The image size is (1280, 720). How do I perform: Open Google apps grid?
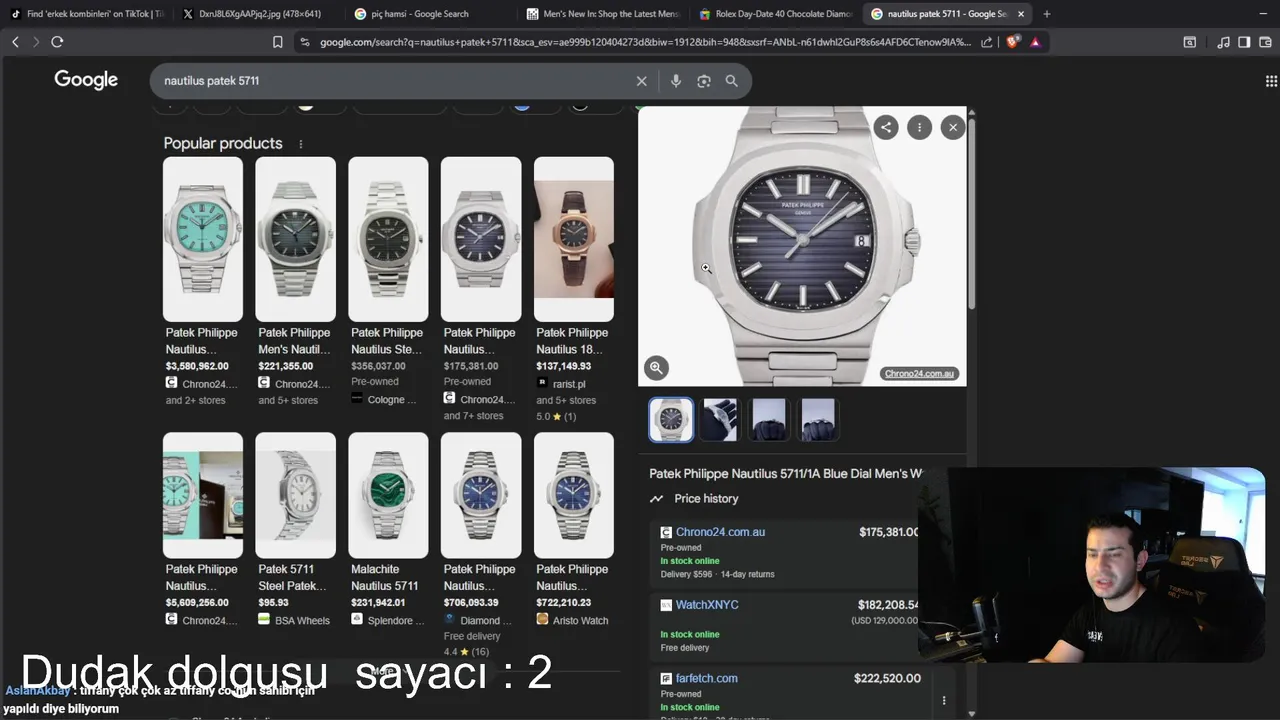[1271, 81]
